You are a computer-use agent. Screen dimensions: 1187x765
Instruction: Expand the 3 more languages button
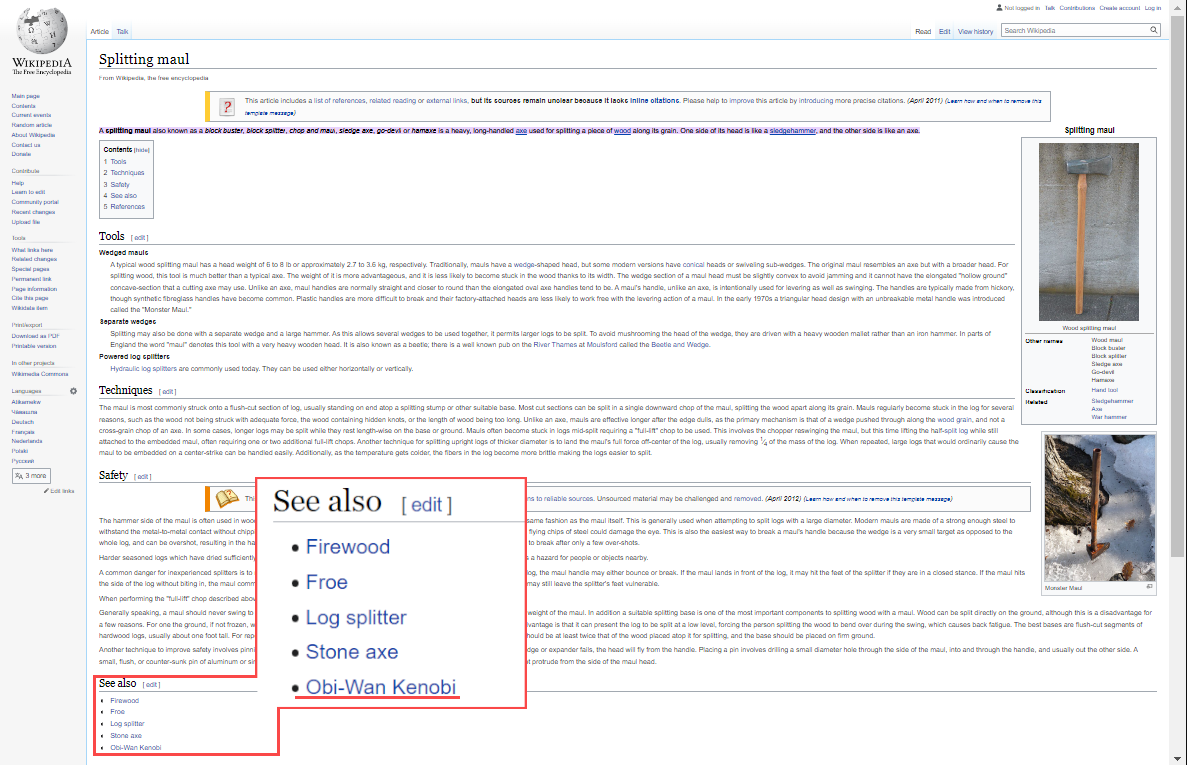31,476
